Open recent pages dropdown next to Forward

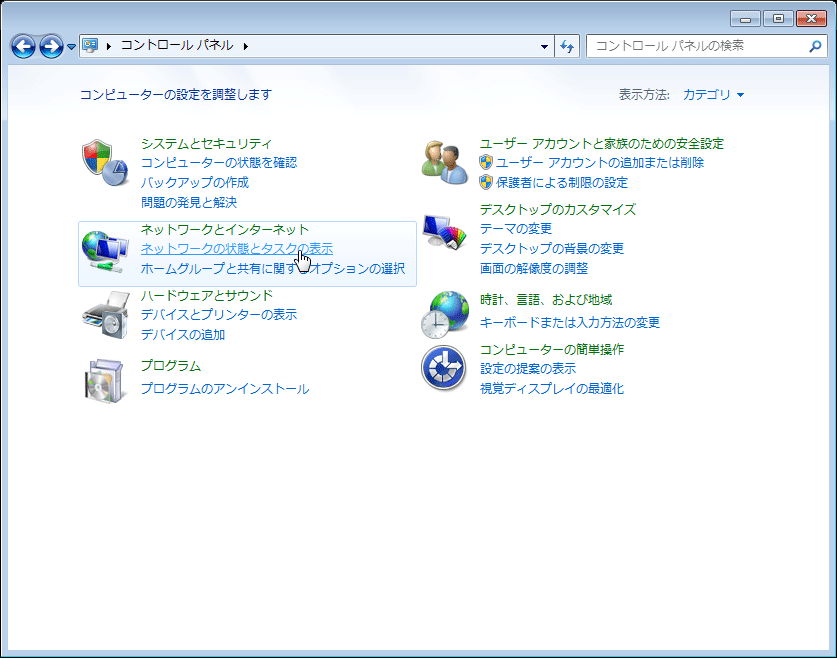[71, 47]
